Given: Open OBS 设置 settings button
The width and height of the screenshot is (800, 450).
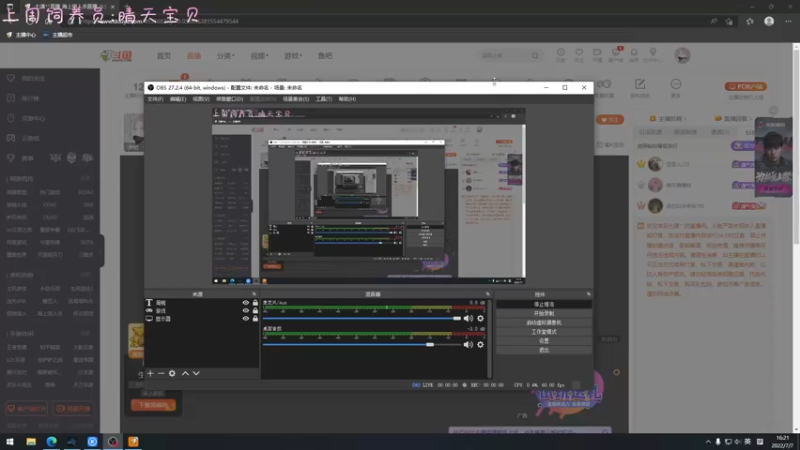Looking at the screenshot, I should pyautogui.click(x=544, y=341).
